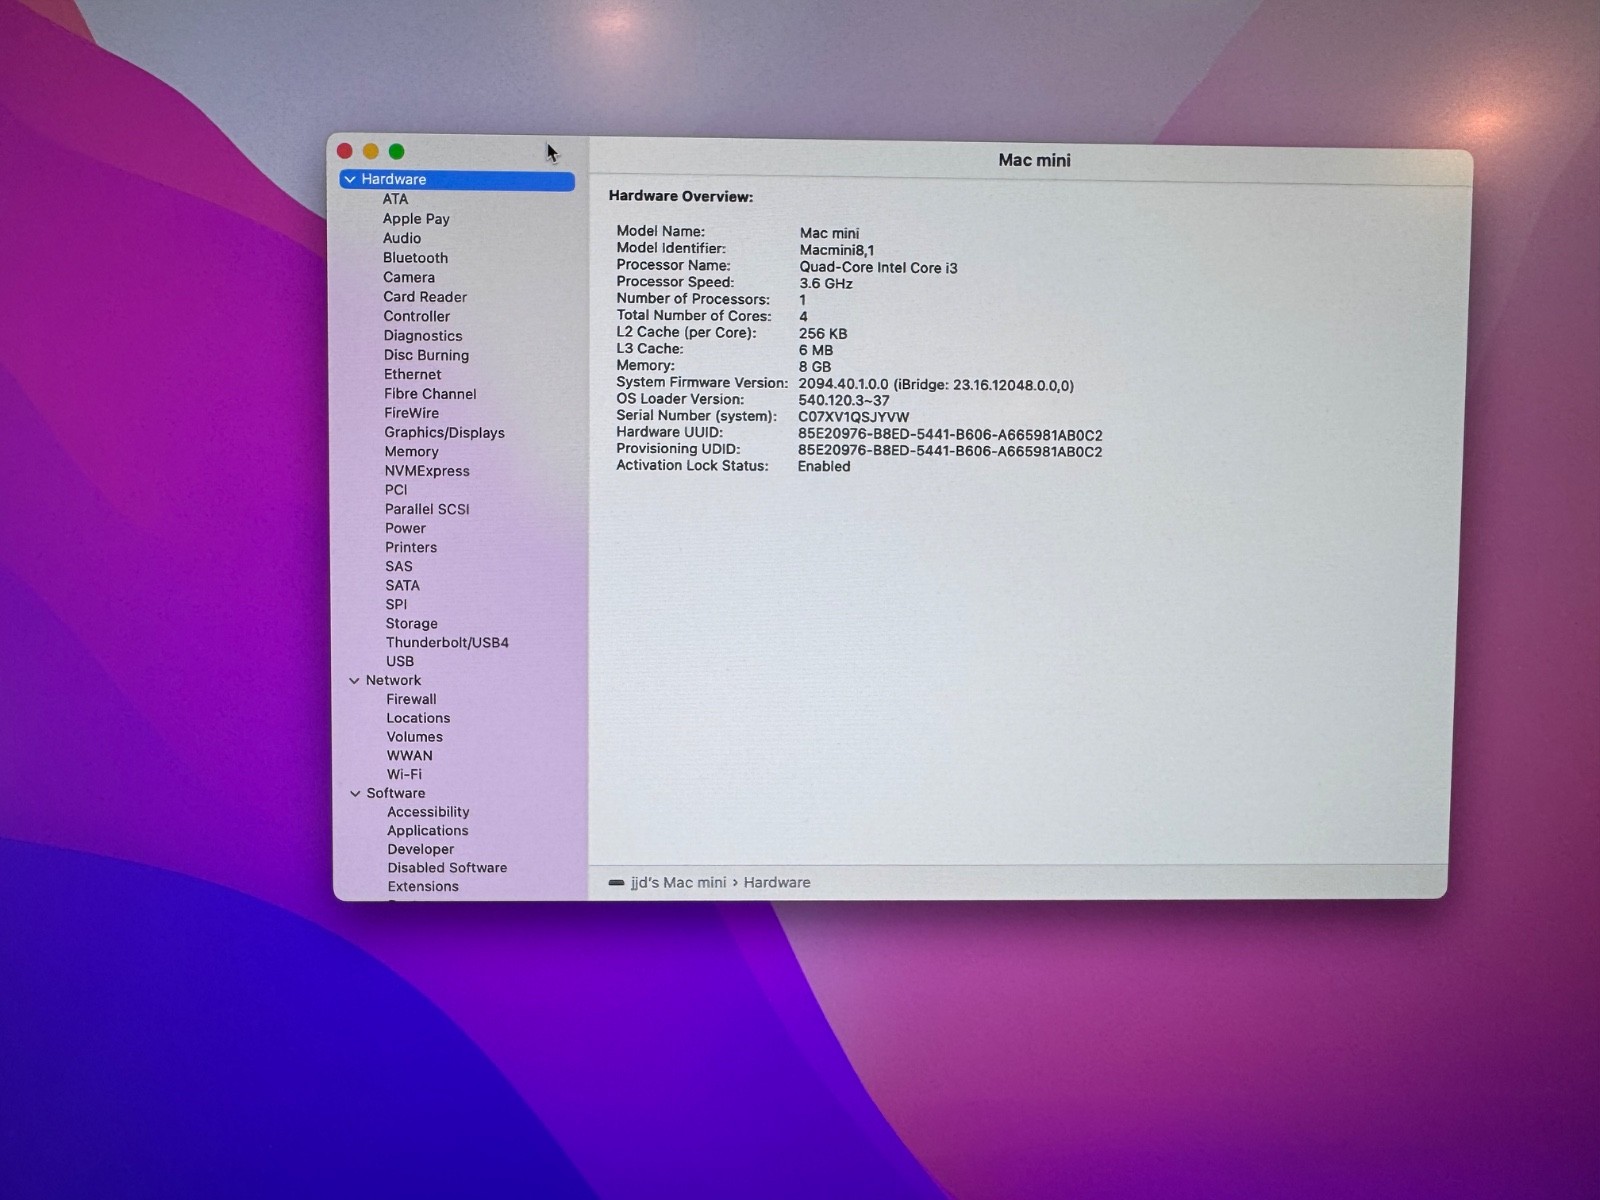
Task: Select Memory in the Hardware list
Action: tap(411, 452)
